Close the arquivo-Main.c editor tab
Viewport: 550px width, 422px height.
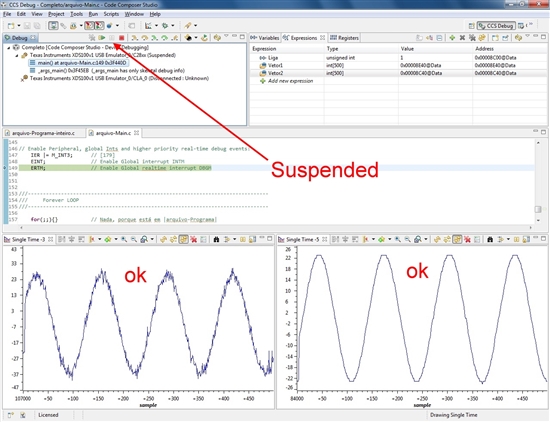[136, 133]
